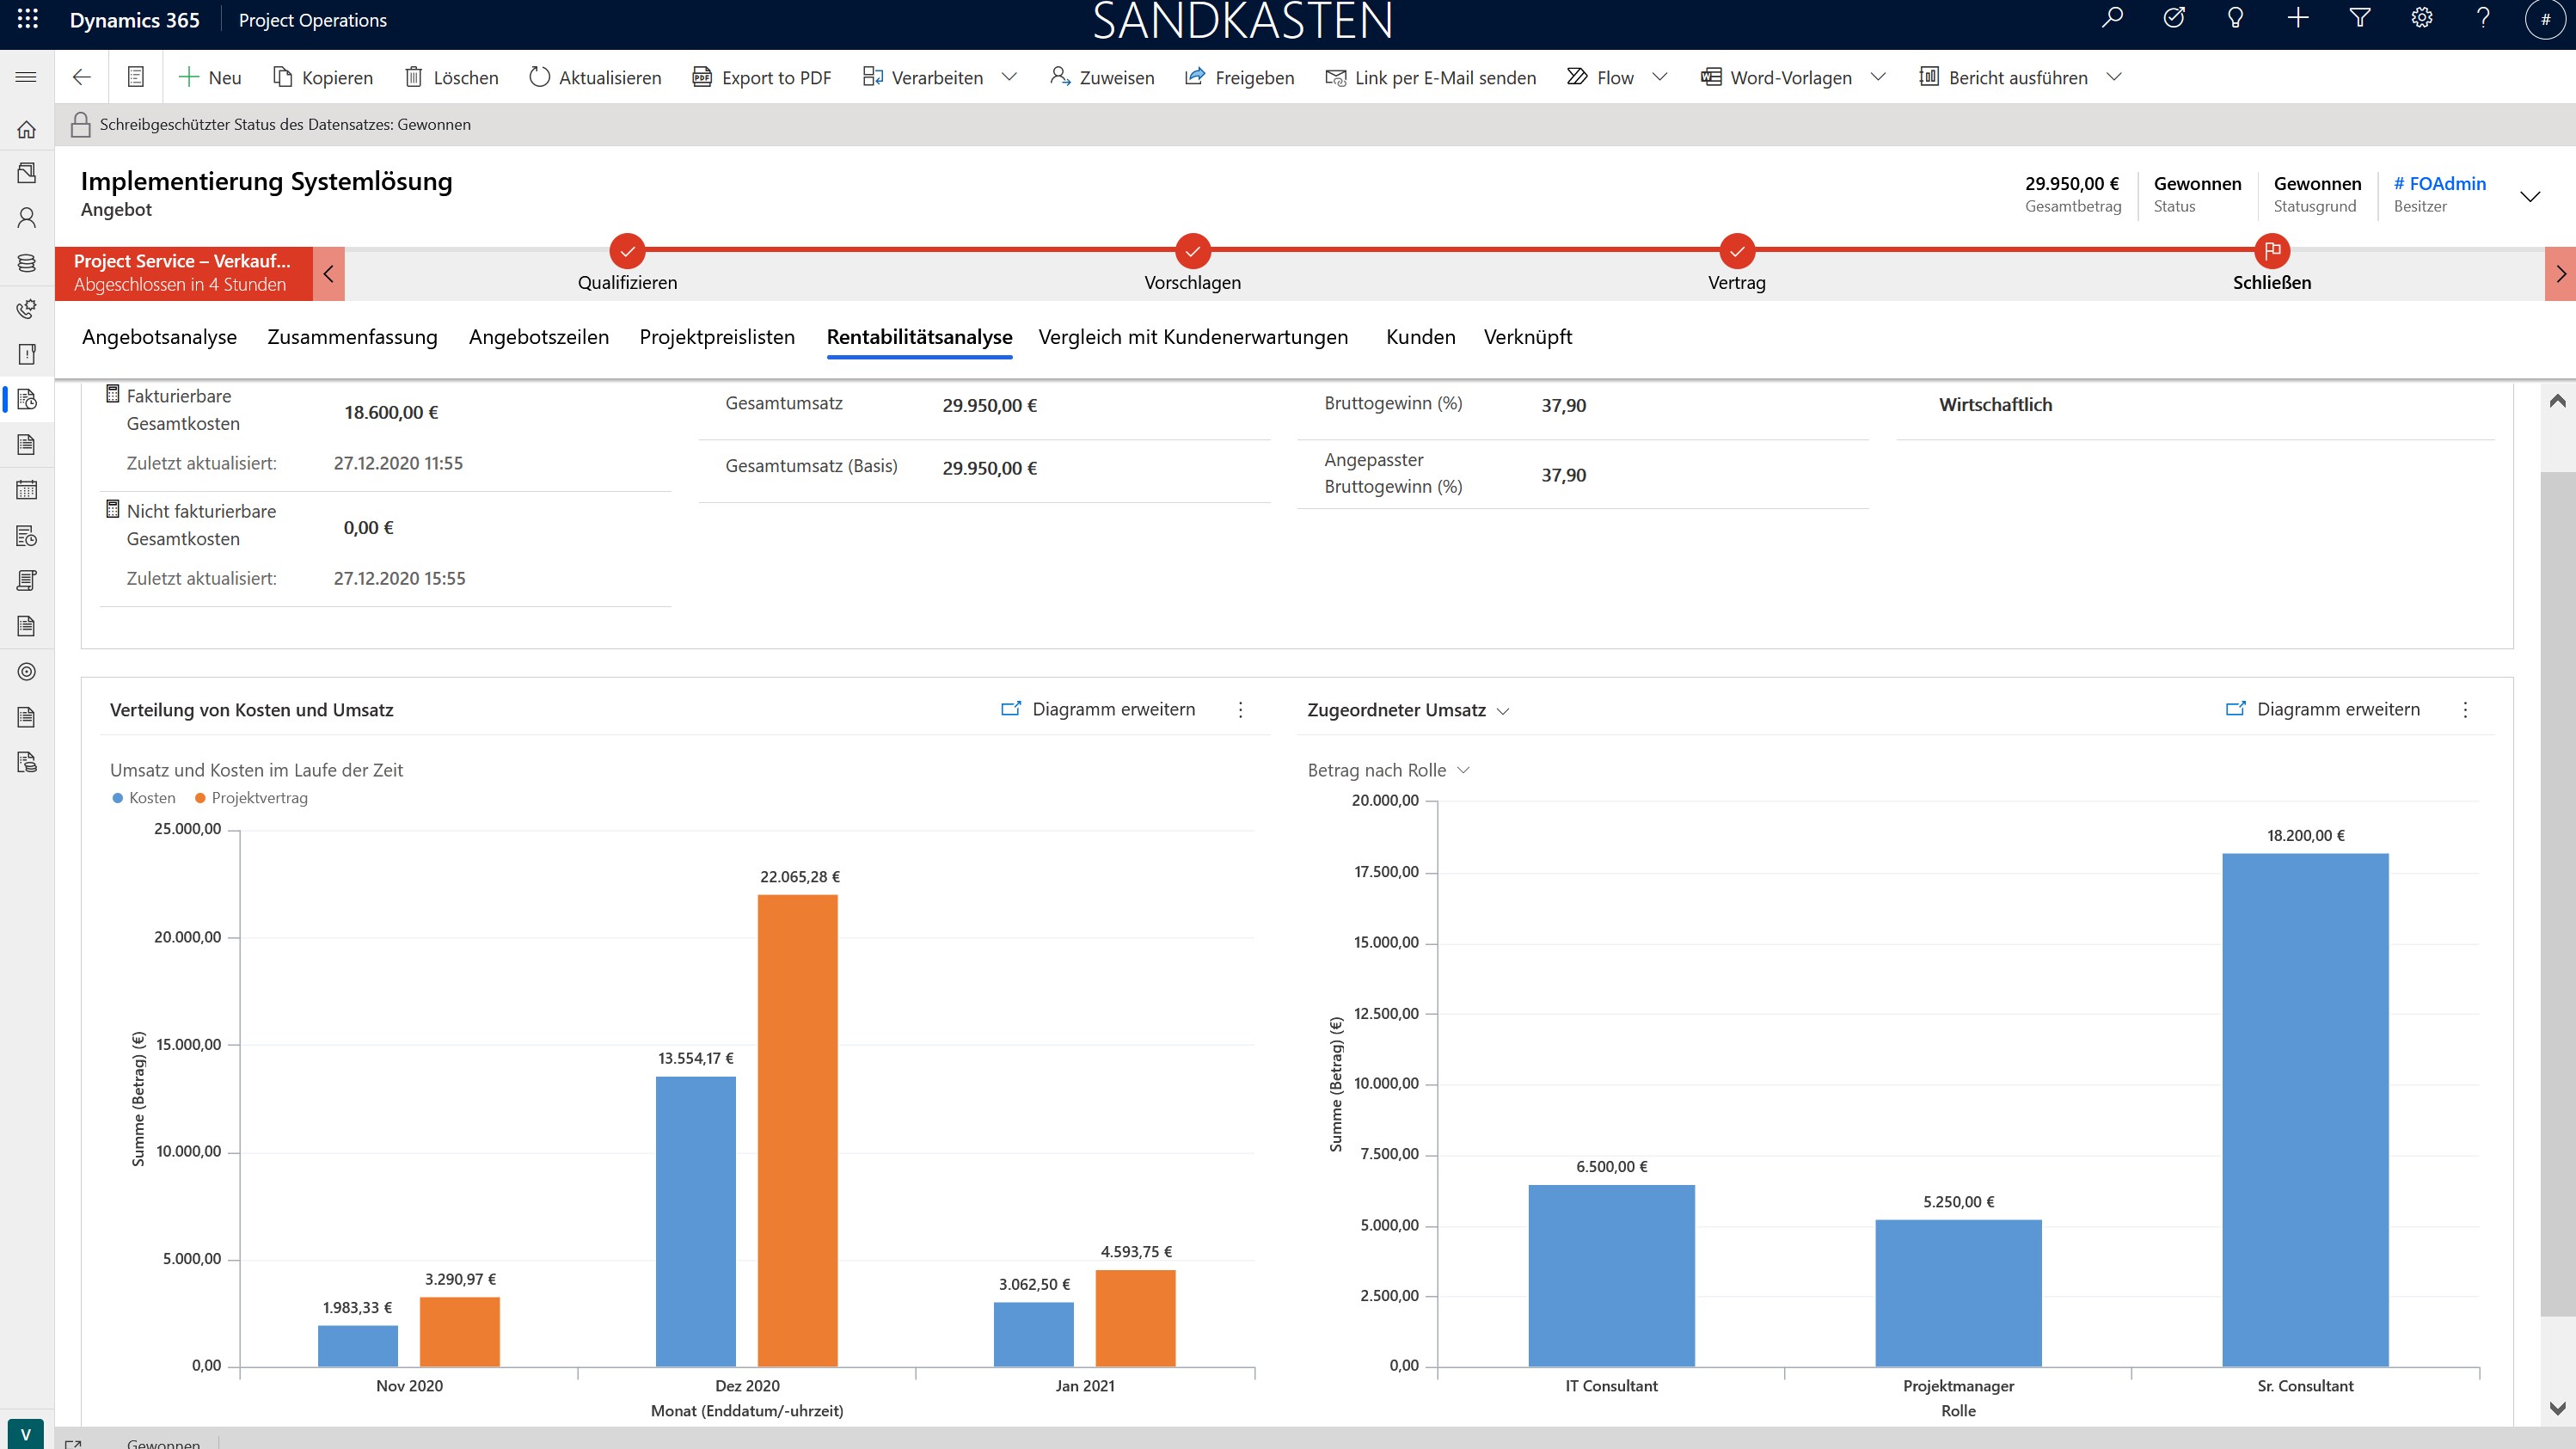
Task: Expand Zugeordneter Umsatz chart via Diagramm erweitern
Action: pyautogui.click(x=2322, y=709)
